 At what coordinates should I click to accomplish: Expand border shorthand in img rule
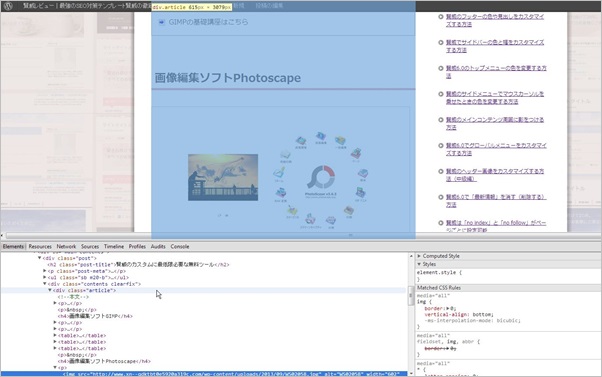coord(447,308)
